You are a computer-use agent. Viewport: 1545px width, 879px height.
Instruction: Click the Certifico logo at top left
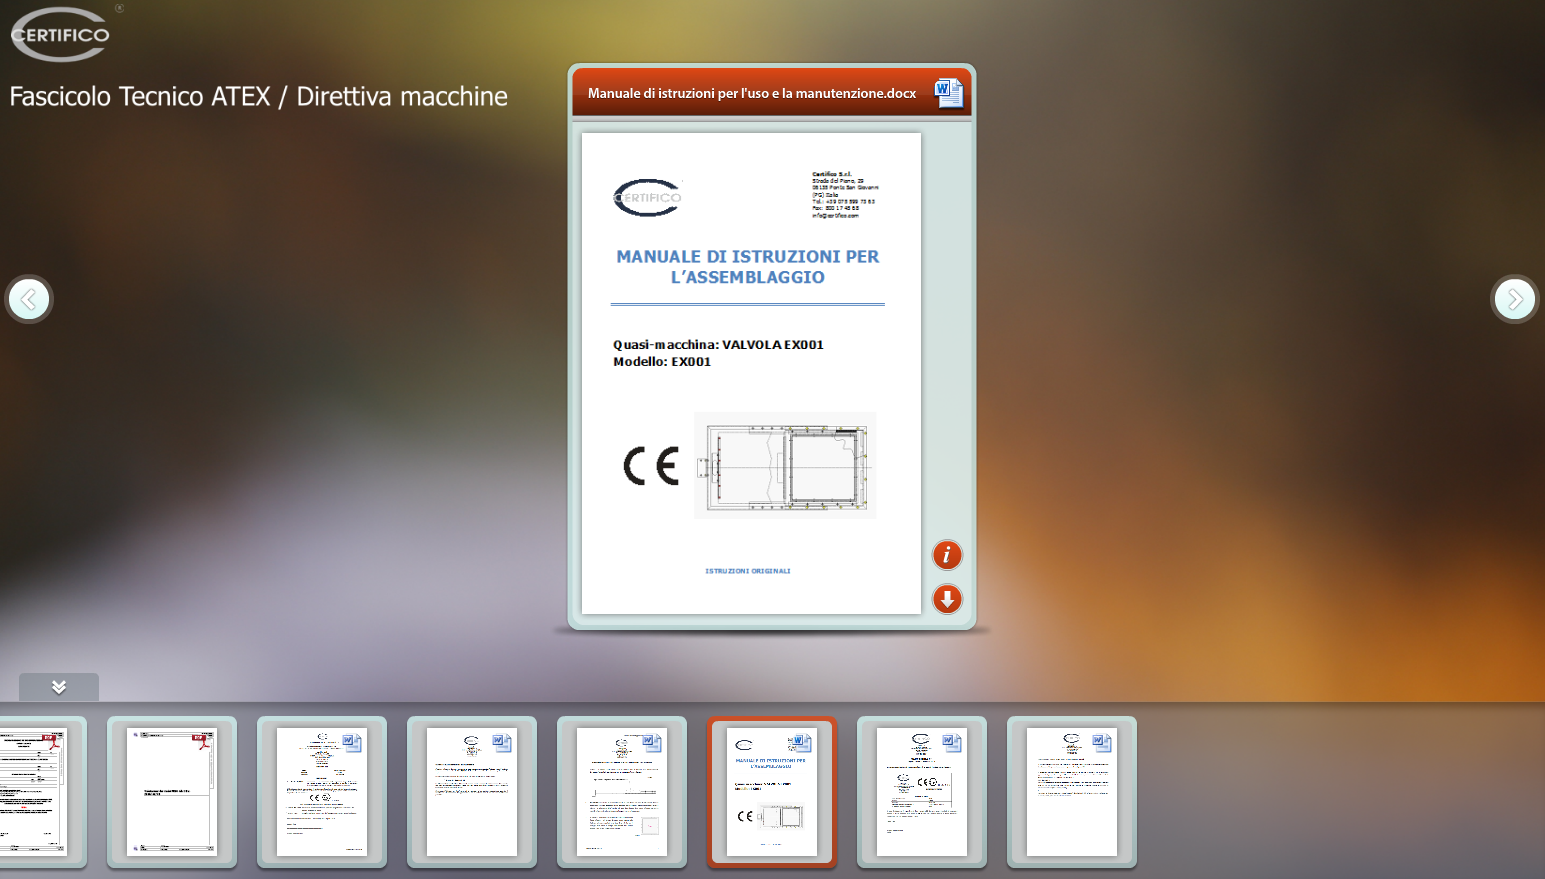click(61, 35)
